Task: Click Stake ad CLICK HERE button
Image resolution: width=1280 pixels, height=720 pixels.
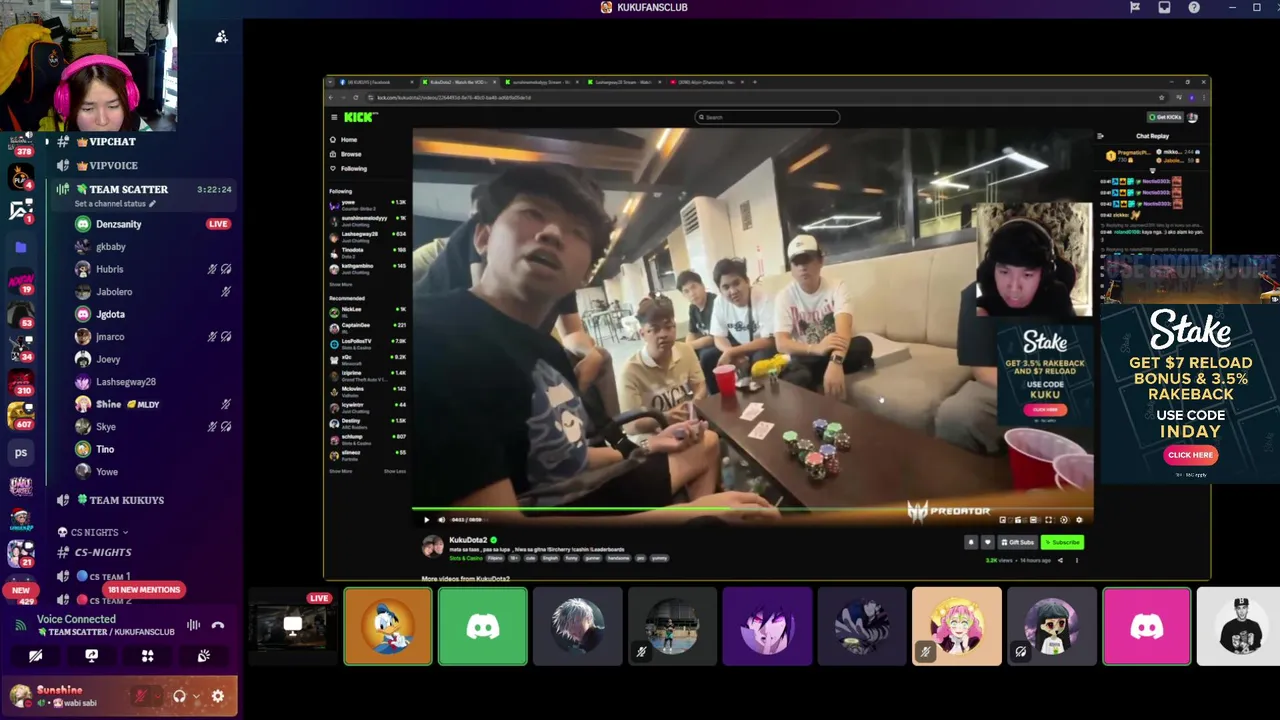Action: pyautogui.click(x=1190, y=455)
